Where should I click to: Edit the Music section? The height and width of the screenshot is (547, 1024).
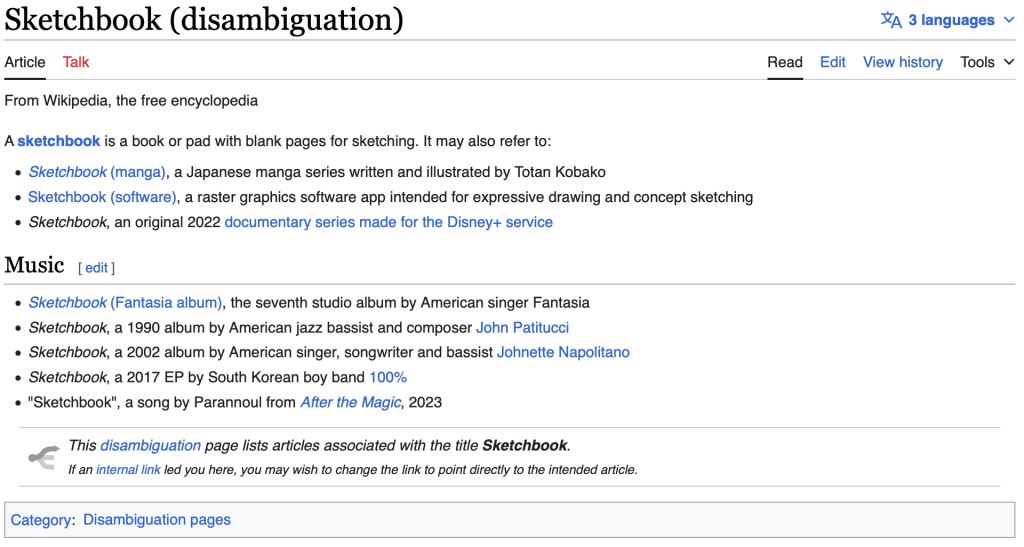[96, 268]
